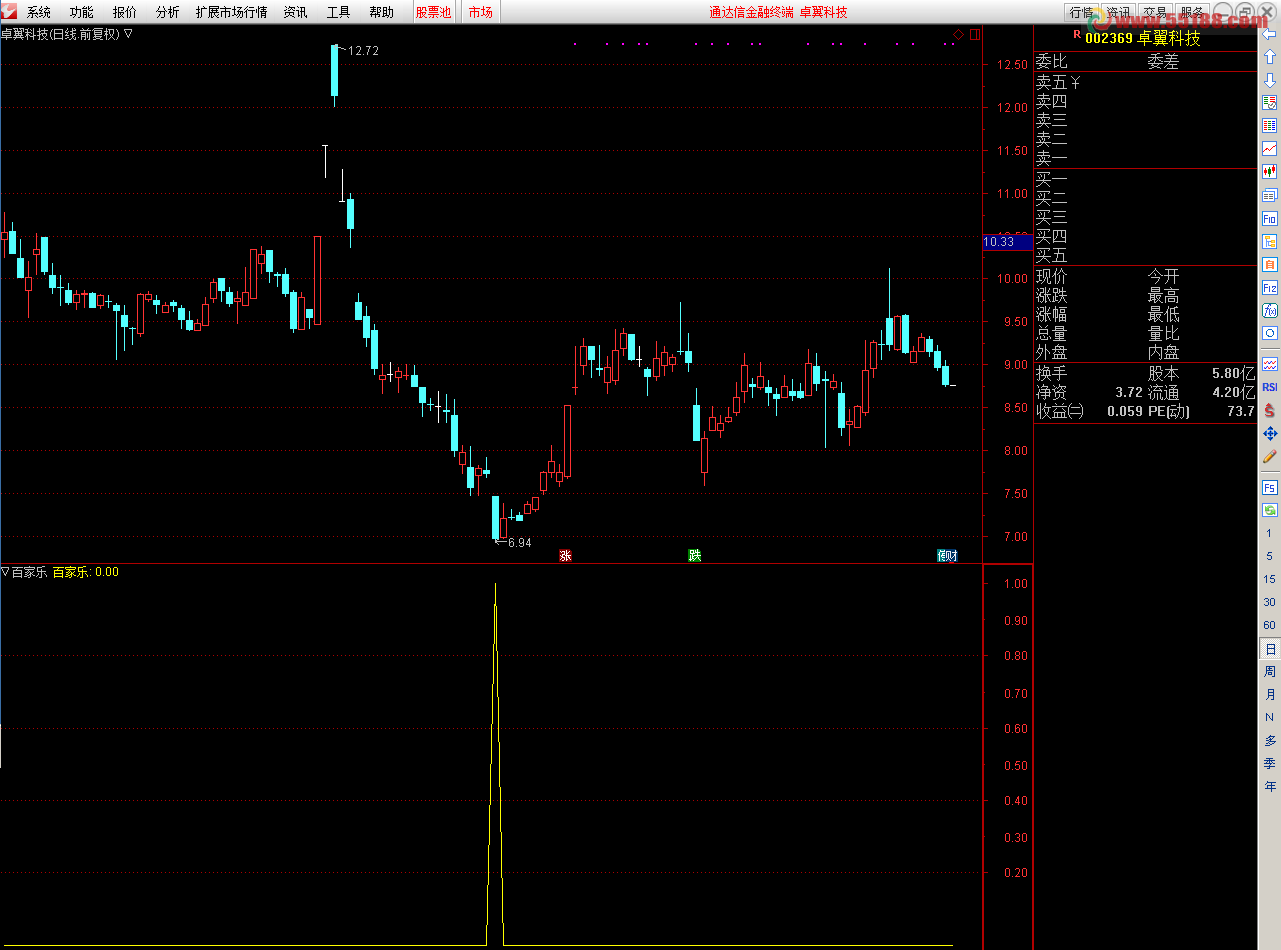Click the small diamond icon above price axis

click(958, 34)
